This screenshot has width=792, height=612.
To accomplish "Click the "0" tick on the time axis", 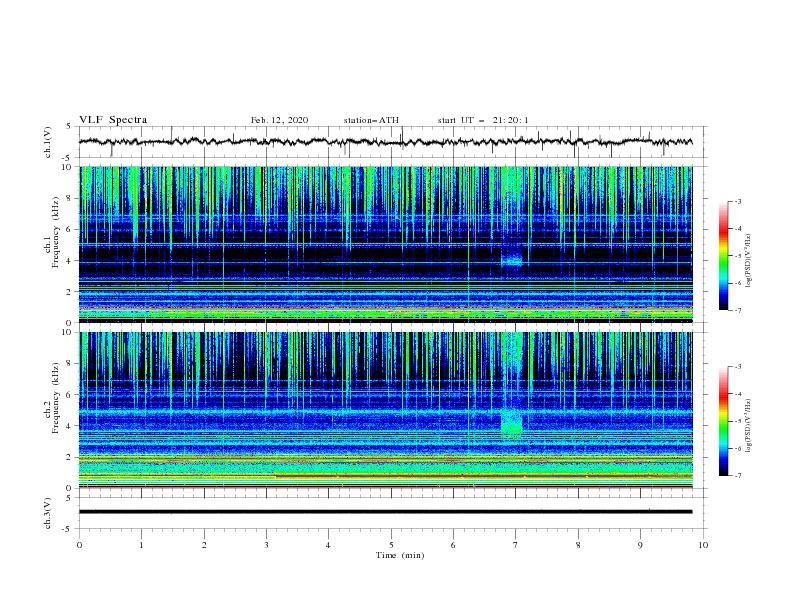I will [79, 545].
